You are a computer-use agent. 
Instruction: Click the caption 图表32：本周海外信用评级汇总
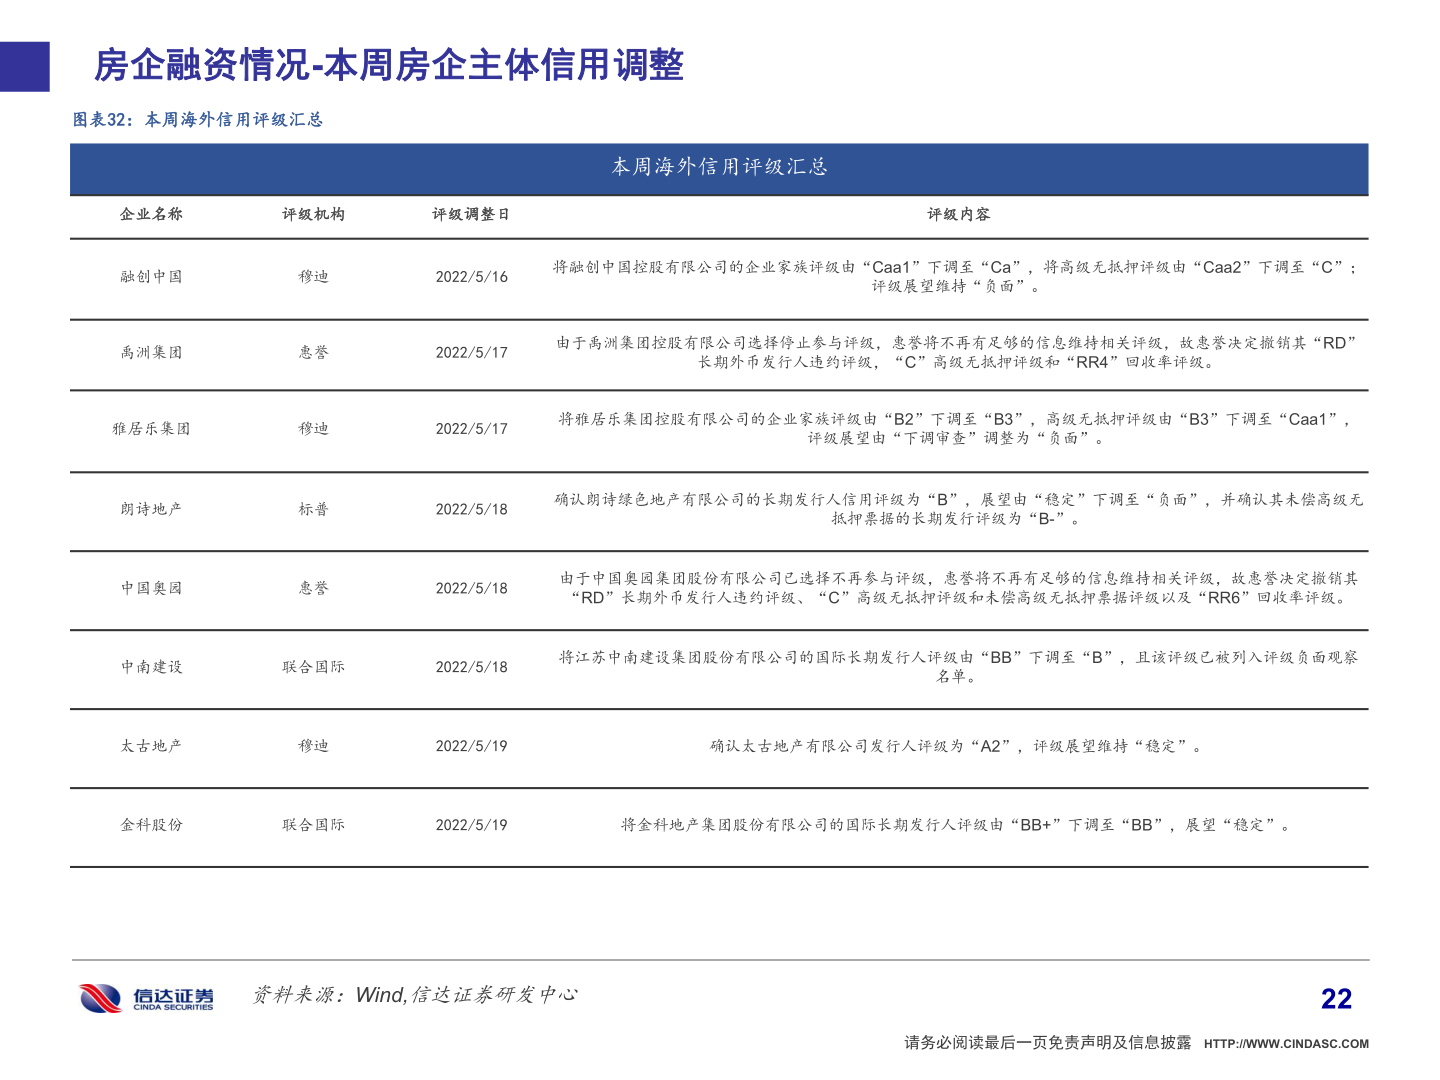coord(198,119)
